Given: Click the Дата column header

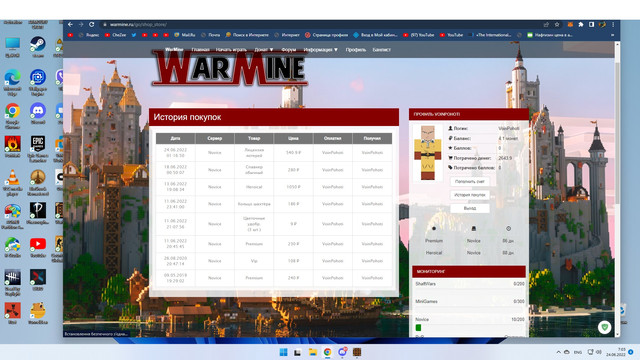Looking at the screenshot, I should pos(176,138).
